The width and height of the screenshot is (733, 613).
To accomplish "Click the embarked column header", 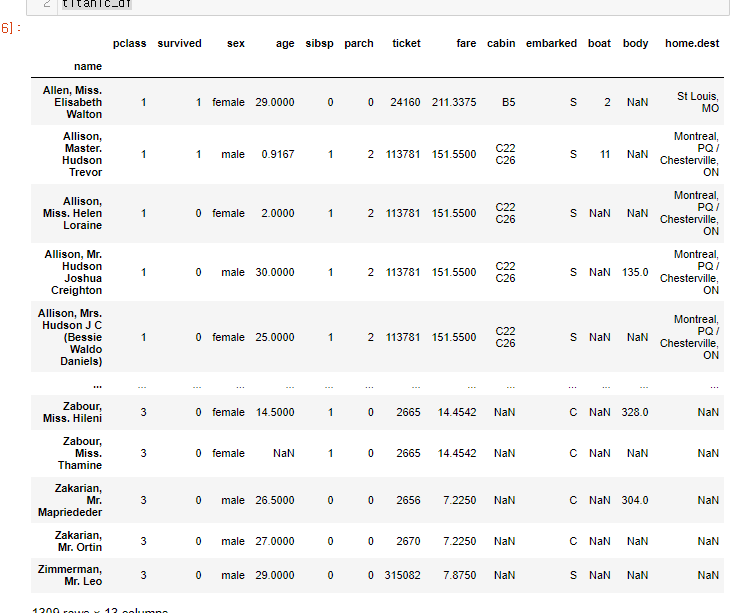I will pyautogui.click(x=551, y=43).
